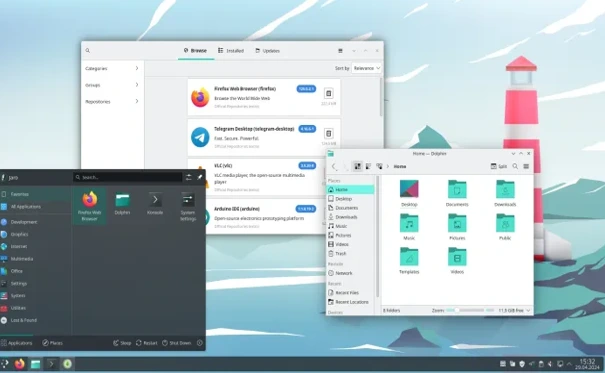Screen dimensions: 605x373
Task: Click the Sleep button in the launcher
Action: (x=122, y=343)
